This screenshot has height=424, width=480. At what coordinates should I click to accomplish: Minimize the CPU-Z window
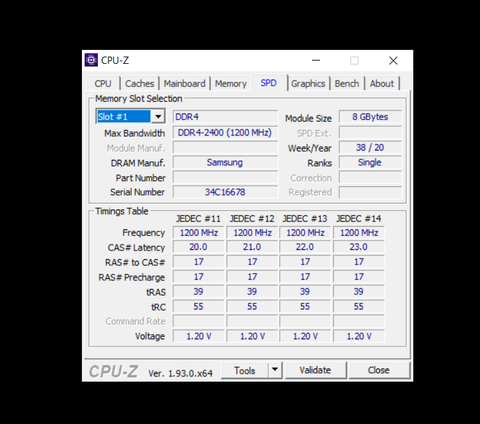click(316, 61)
